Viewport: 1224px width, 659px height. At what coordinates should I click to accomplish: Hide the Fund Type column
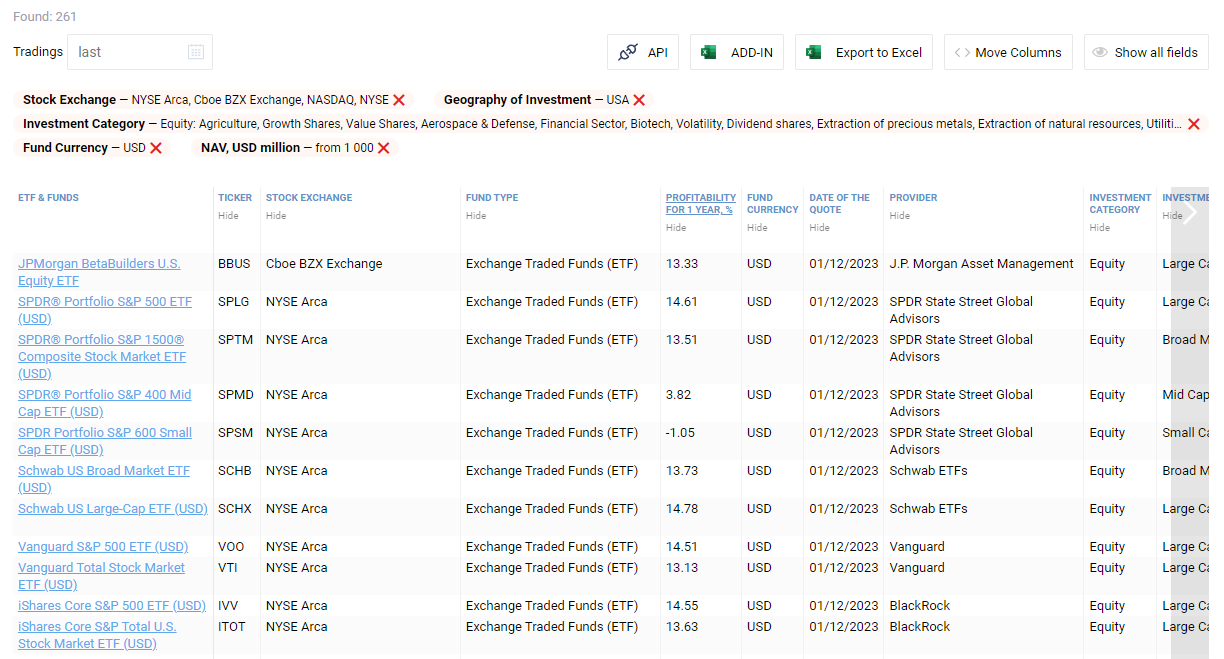(x=476, y=216)
